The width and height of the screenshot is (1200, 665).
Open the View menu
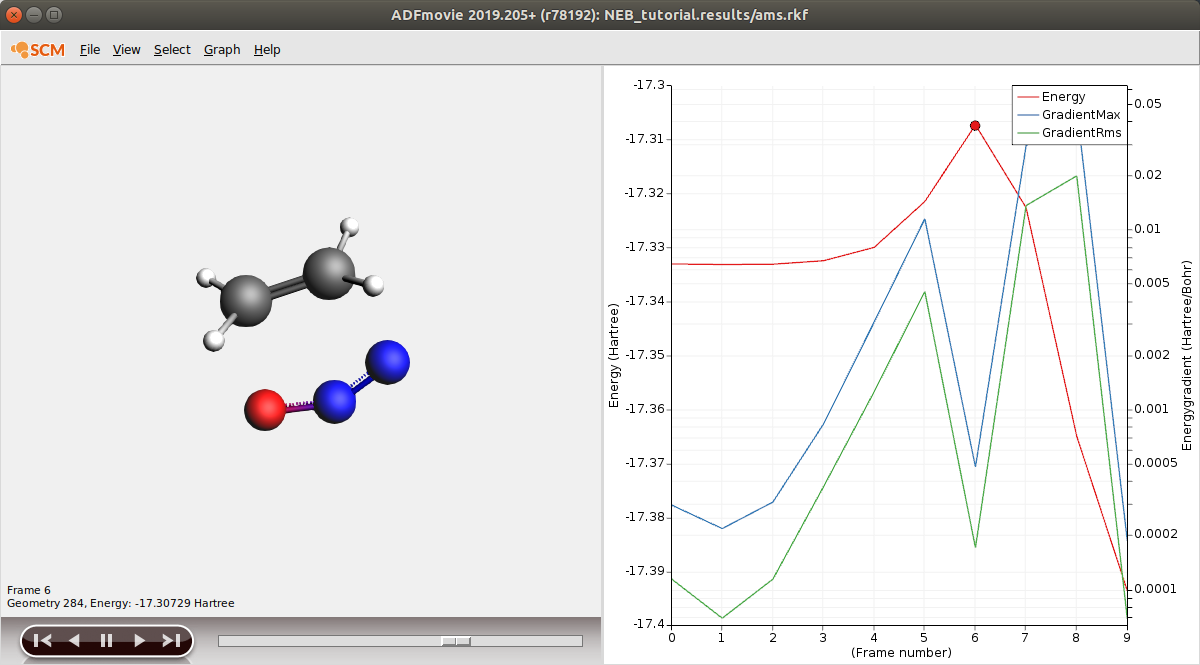pos(127,49)
